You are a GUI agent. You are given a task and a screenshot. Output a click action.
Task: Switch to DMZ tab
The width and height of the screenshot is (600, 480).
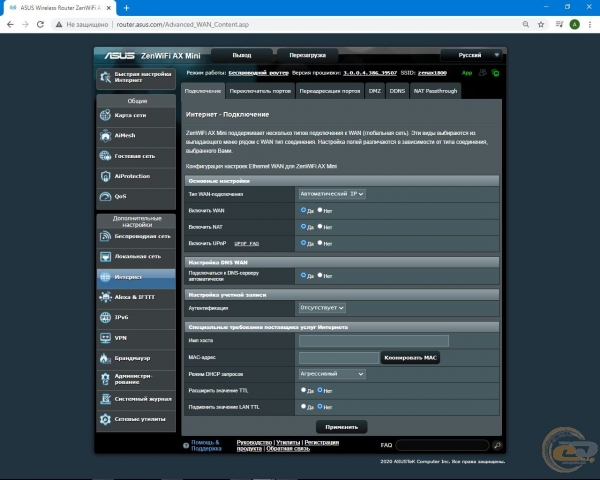[x=375, y=91]
